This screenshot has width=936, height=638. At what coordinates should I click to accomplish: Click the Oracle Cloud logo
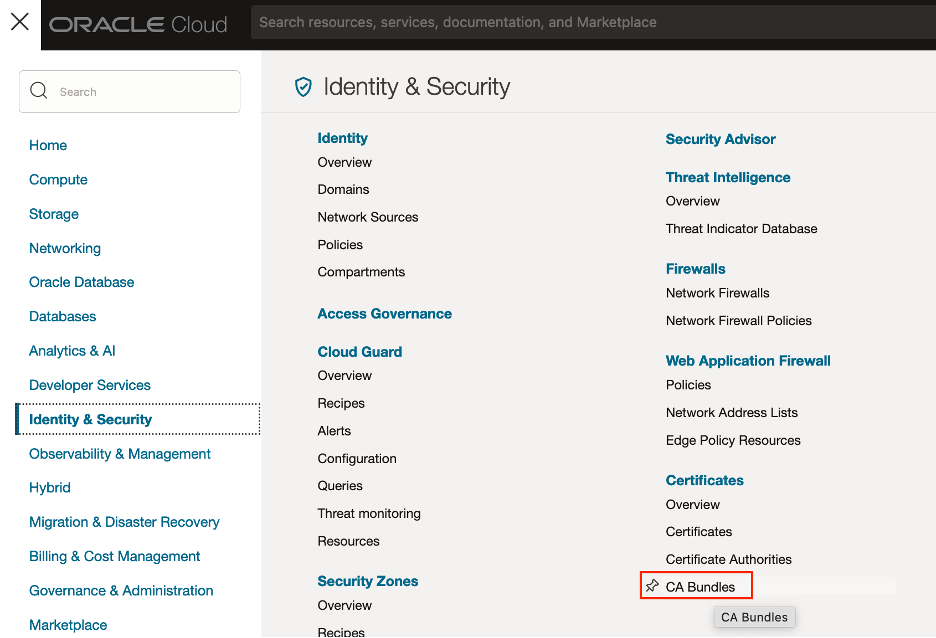(138, 24)
